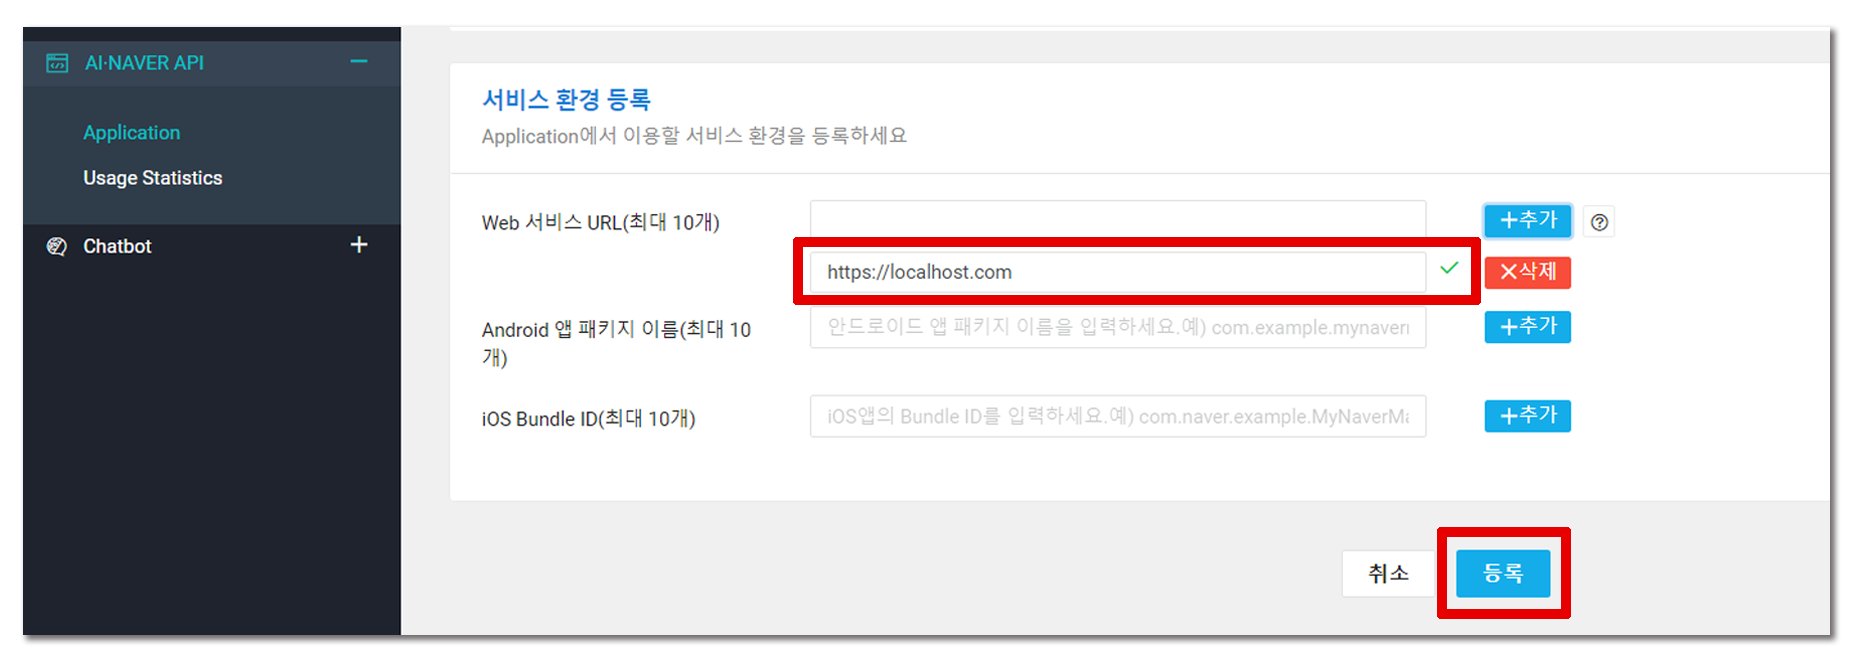1856x672 pixels.
Task: Click the 취소 cancel button
Action: (1388, 573)
